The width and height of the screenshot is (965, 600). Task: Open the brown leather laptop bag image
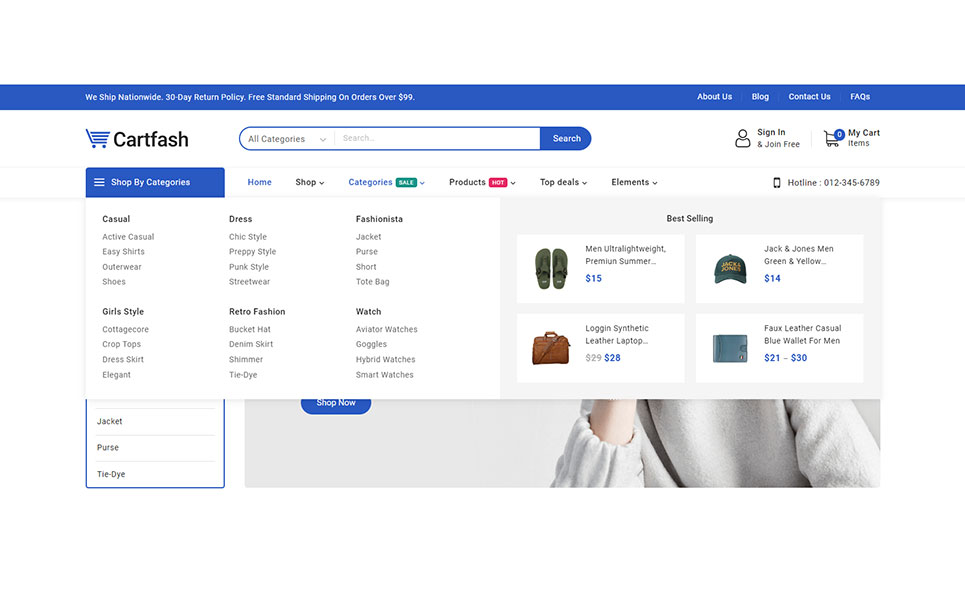coord(551,348)
